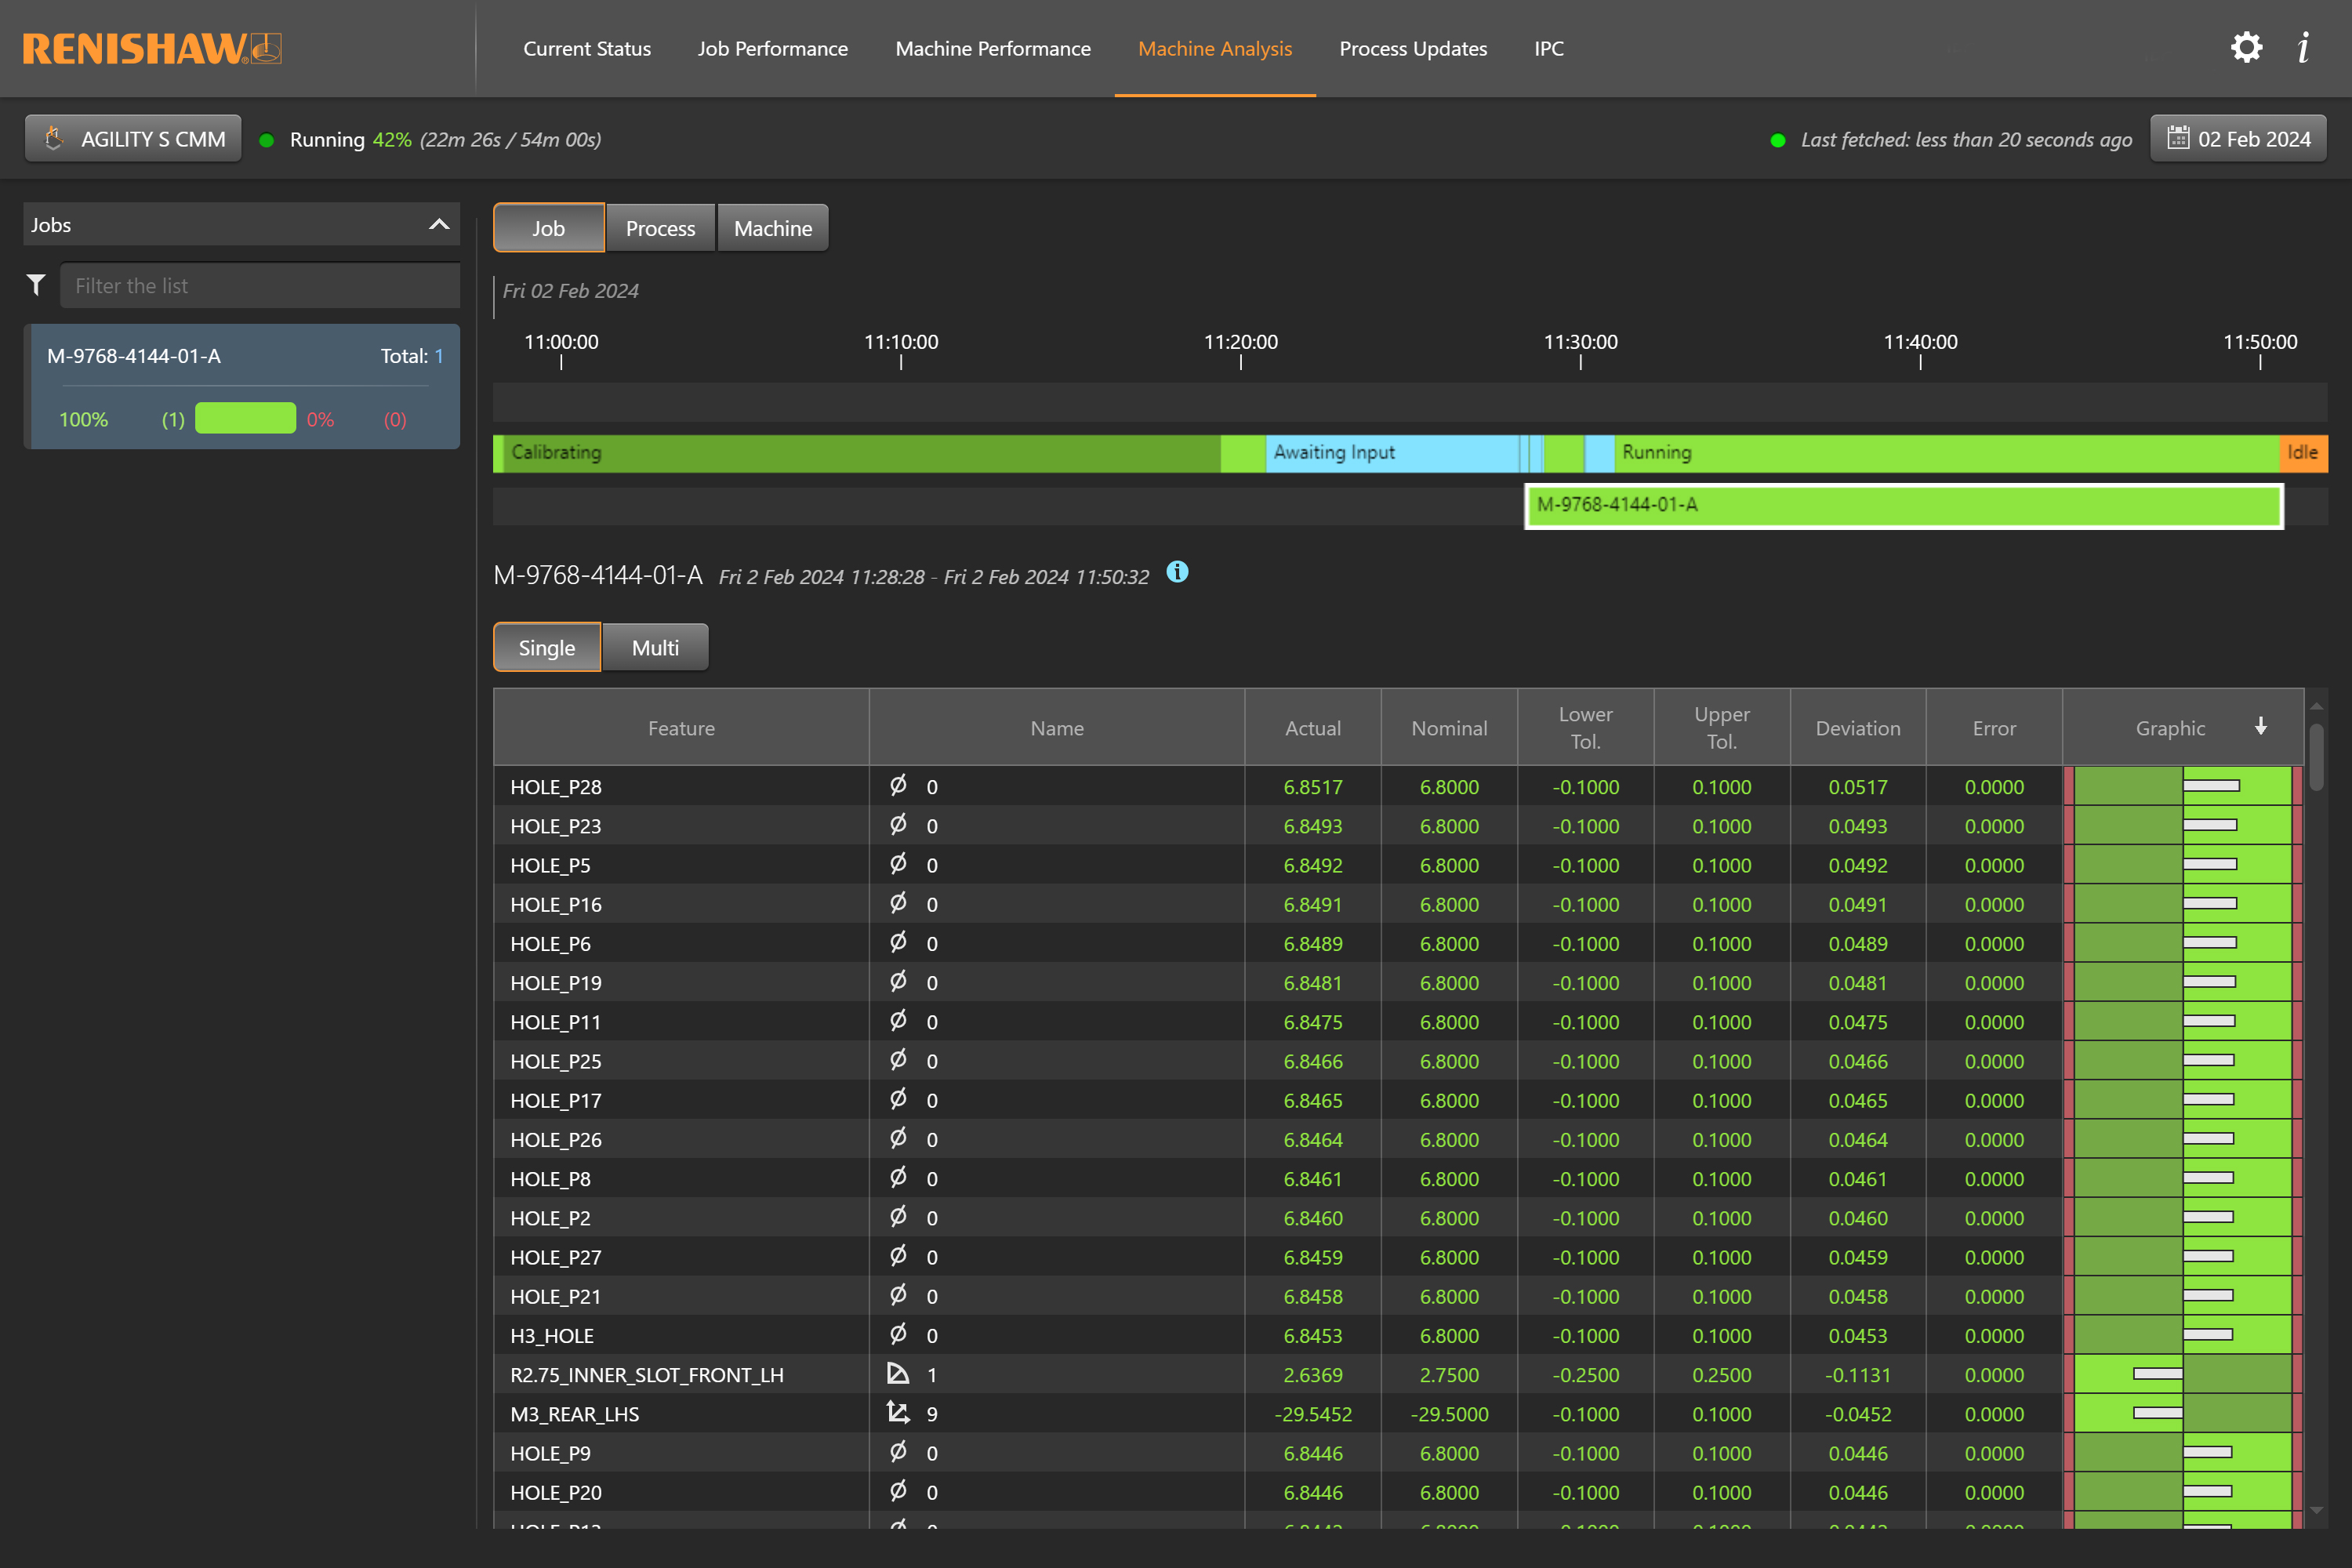Viewport: 2352px width, 1568px height.
Task: Open the AGILITY S CMM machine selector
Action: click(x=133, y=139)
